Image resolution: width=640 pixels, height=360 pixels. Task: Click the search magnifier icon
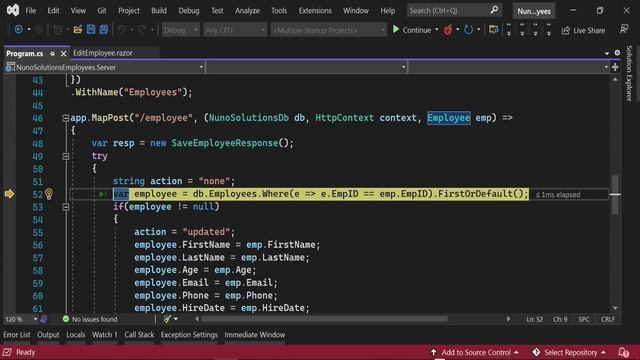pos(494,10)
